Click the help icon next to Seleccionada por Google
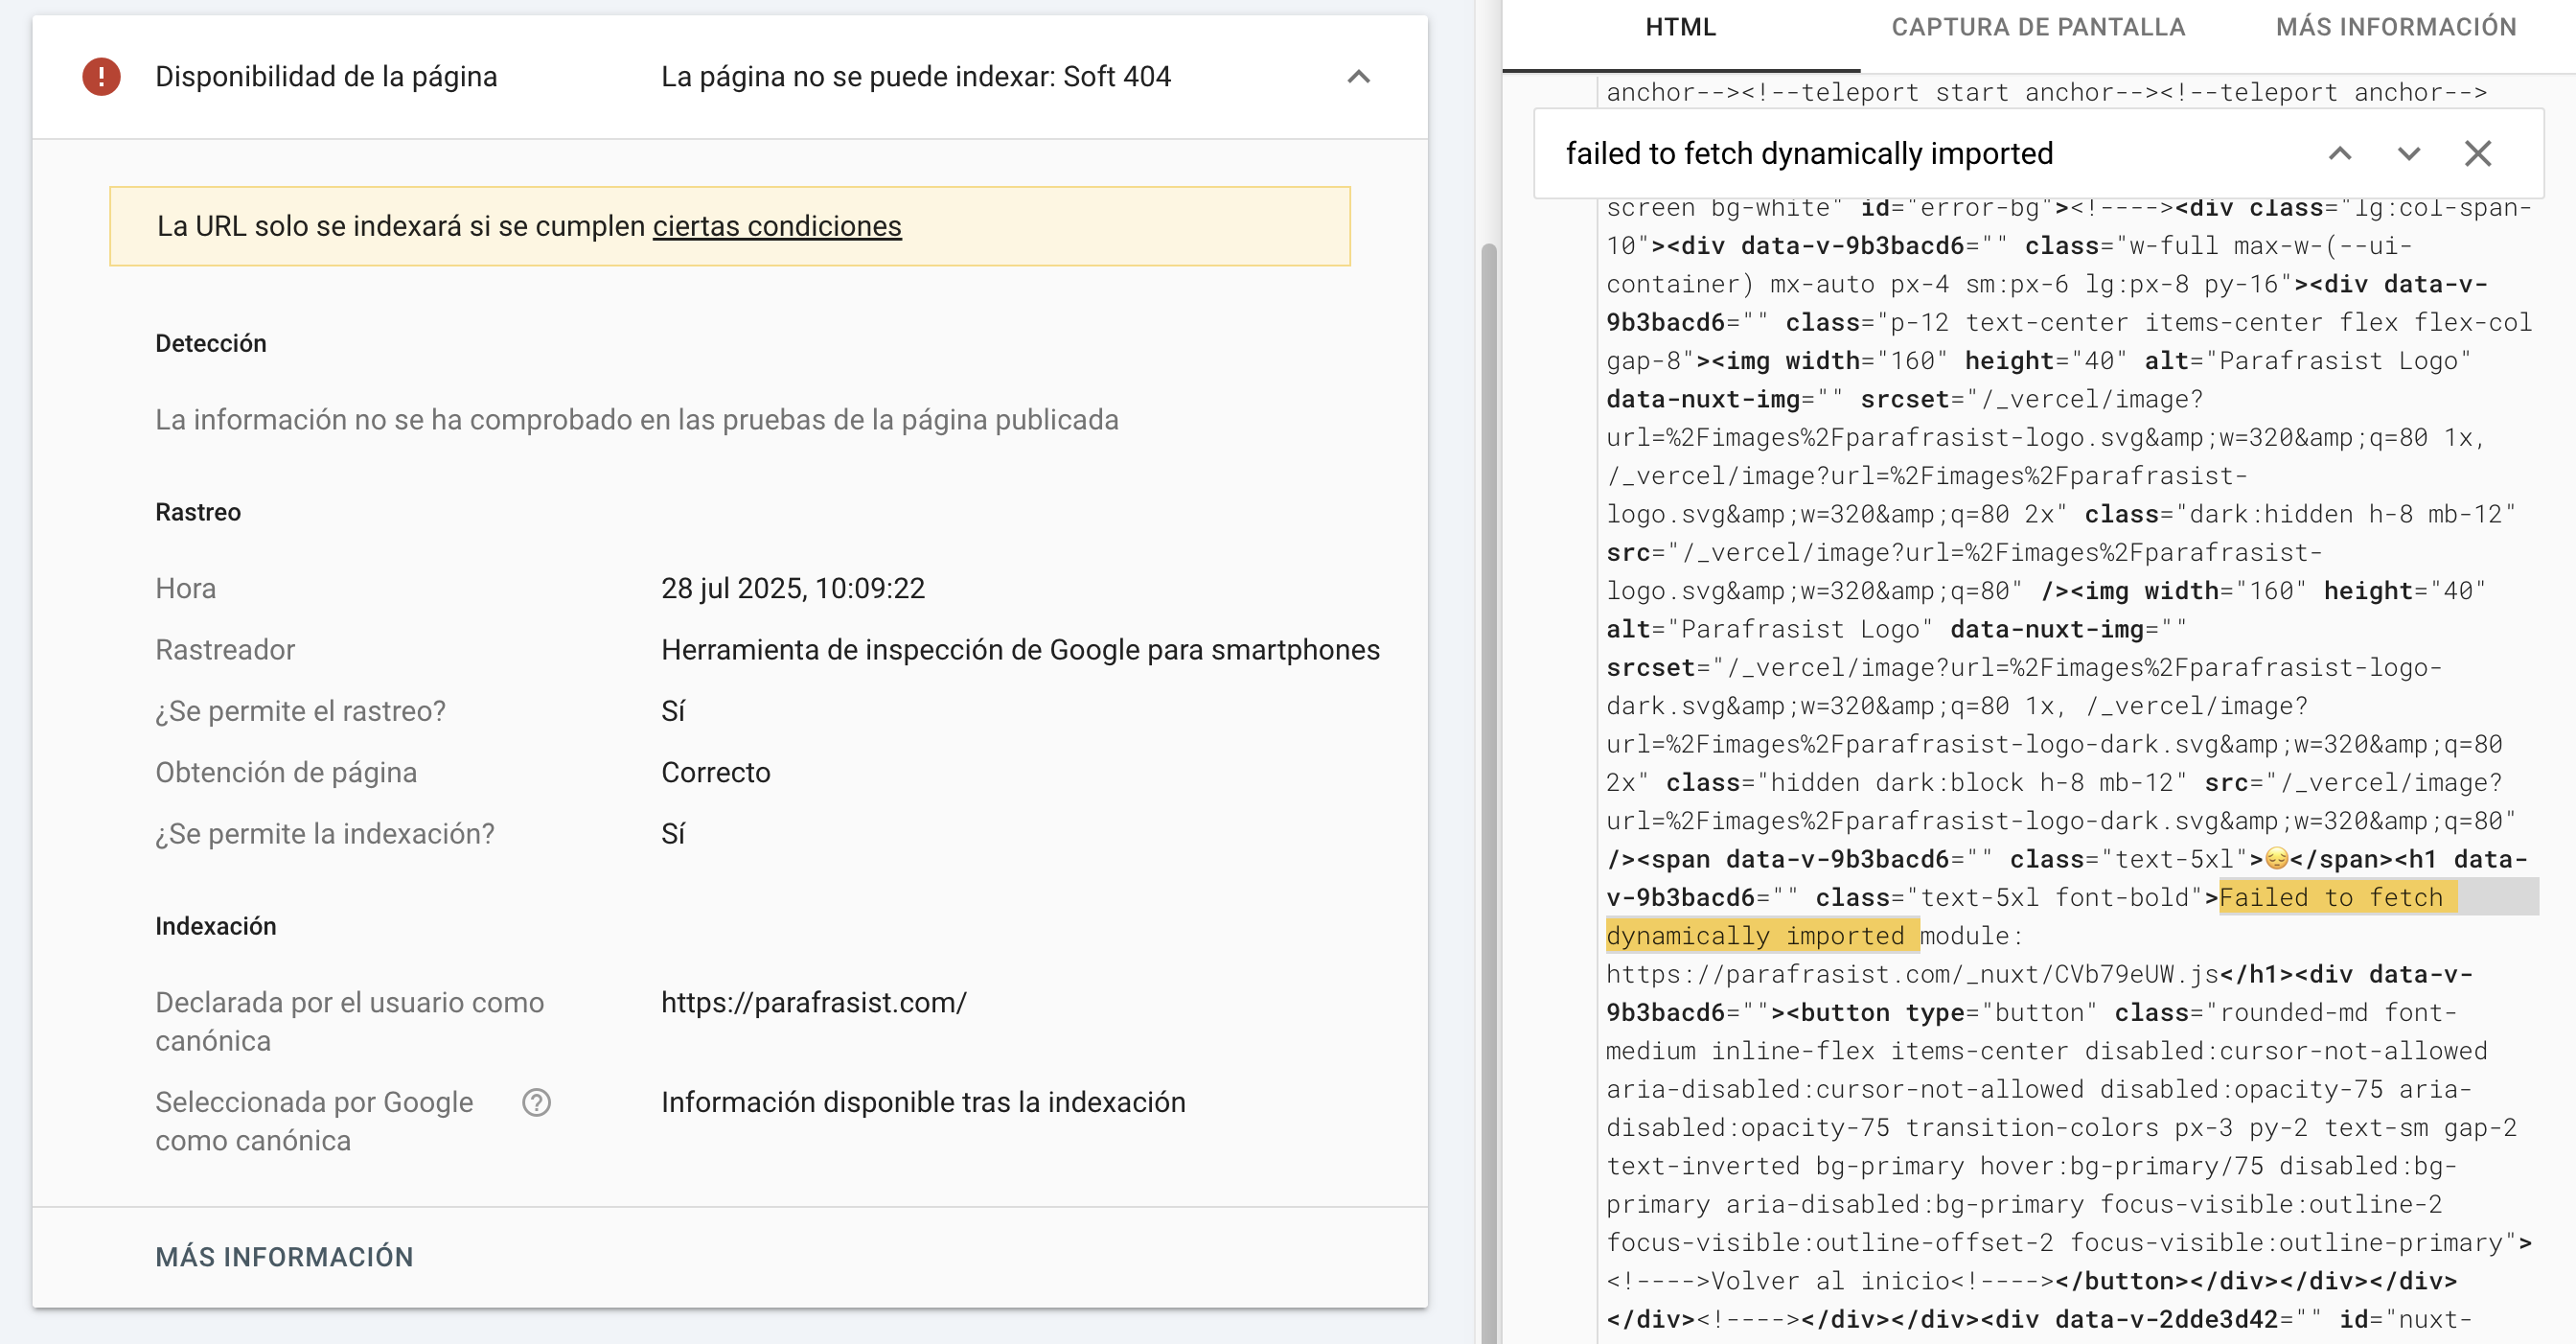The image size is (2576, 1344). [x=537, y=1102]
